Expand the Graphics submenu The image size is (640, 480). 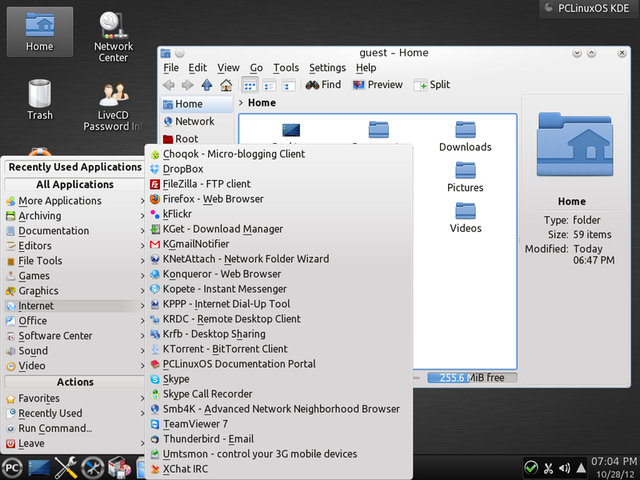point(75,291)
